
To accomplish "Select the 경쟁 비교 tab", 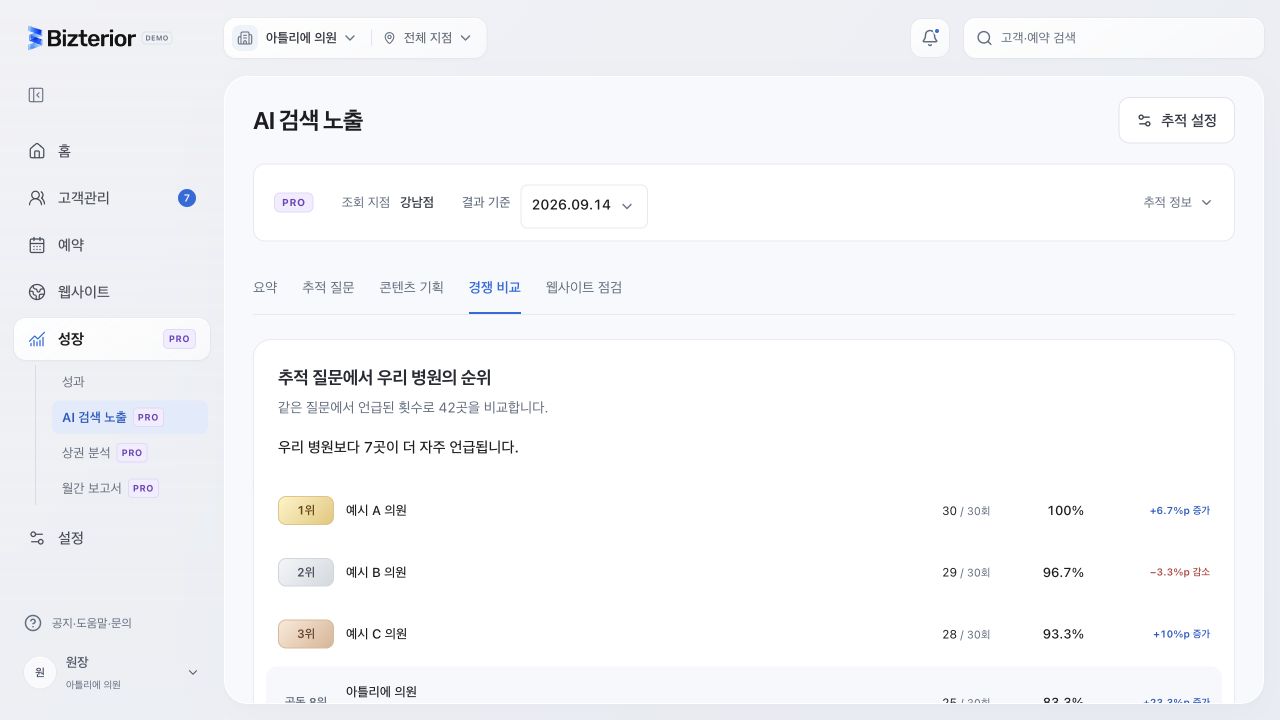I will [495, 288].
